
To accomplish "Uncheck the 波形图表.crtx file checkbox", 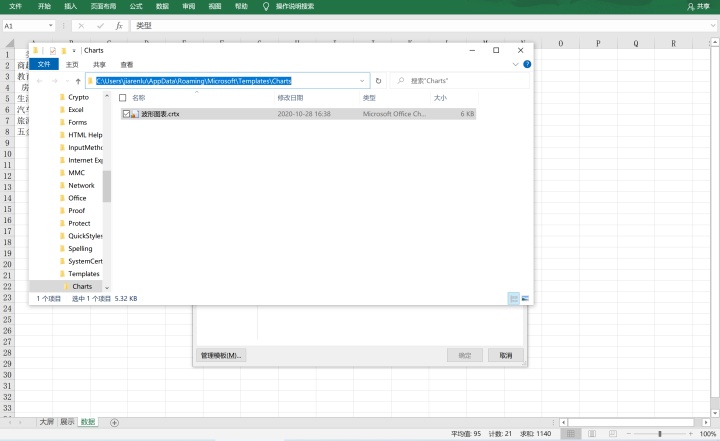I will [126, 114].
